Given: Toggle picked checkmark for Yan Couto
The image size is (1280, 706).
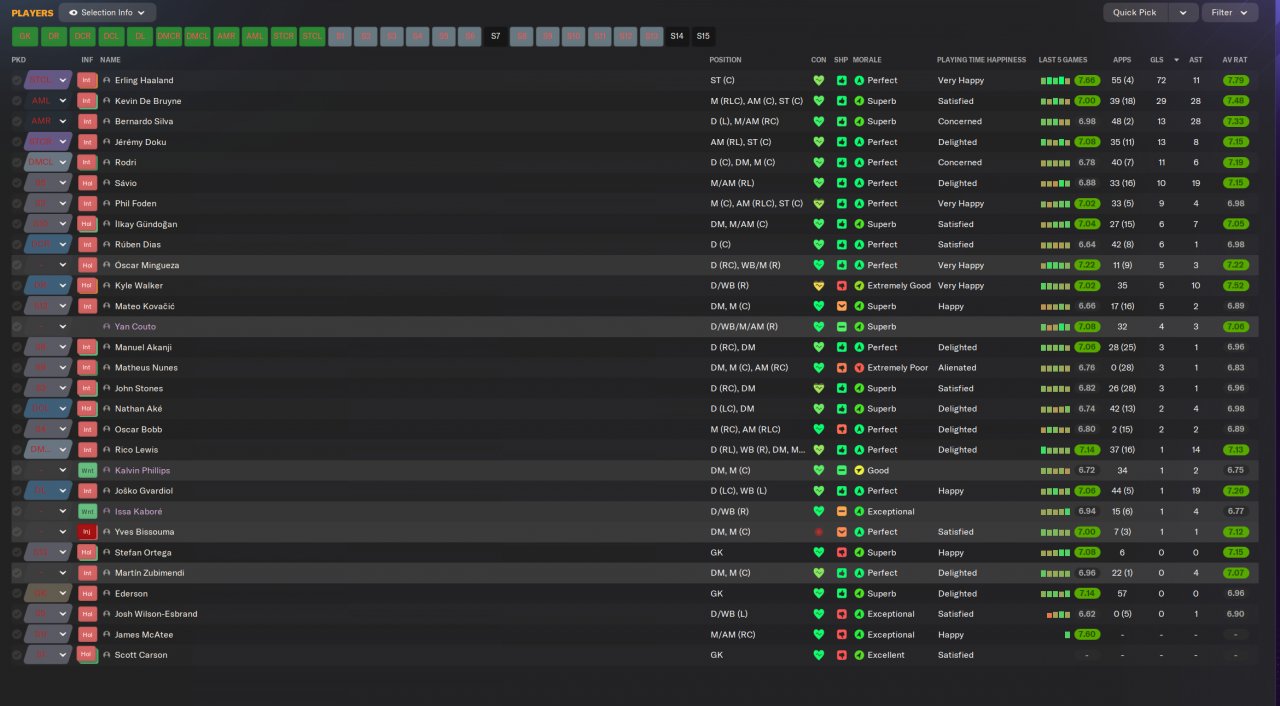Looking at the screenshot, I should (17, 326).
